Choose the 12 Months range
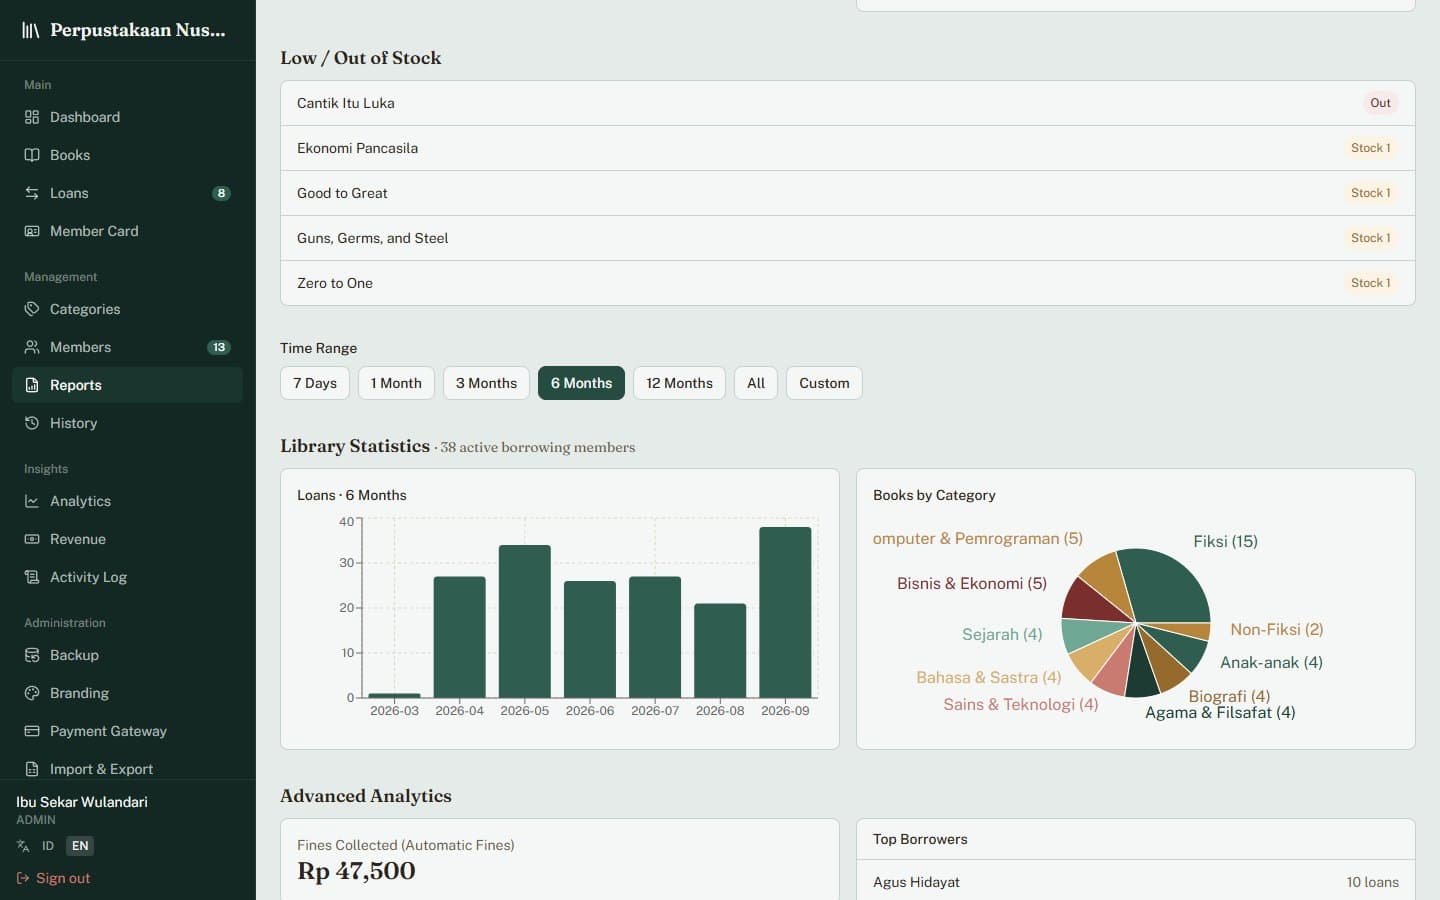Image resolution: width=1440 pixels, height=900 pixels. [679, 383]
